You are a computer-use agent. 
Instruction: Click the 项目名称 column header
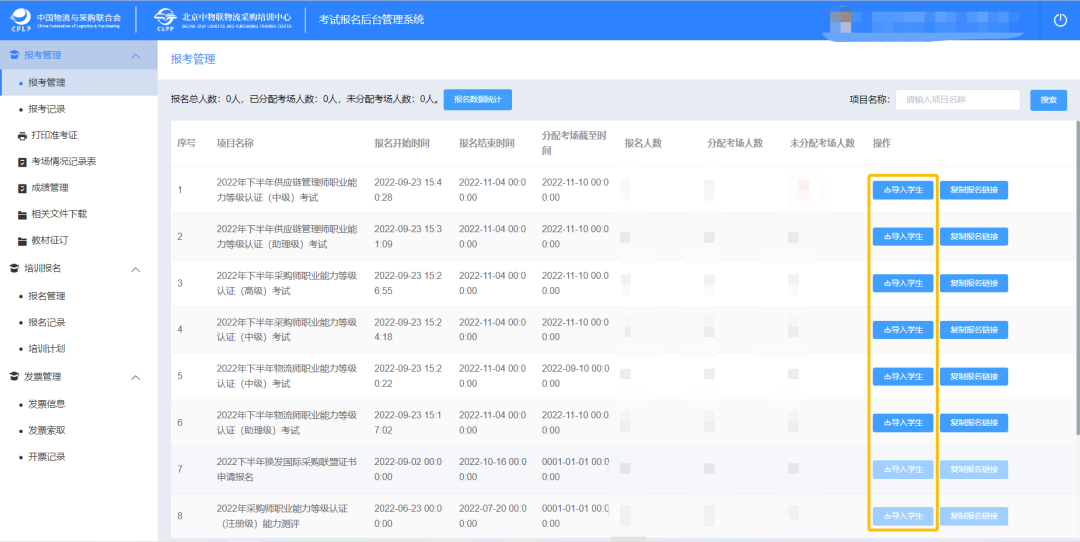(x=236, y=143)
